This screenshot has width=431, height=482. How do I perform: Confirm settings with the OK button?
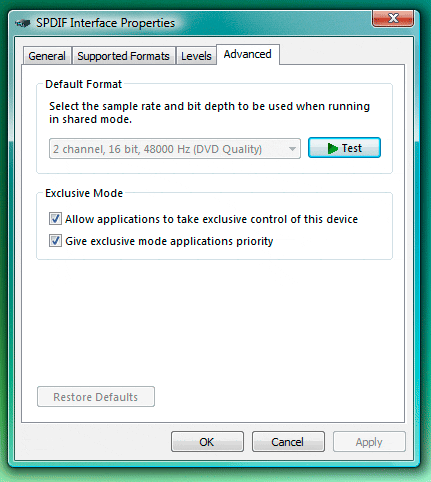point(207,442)
